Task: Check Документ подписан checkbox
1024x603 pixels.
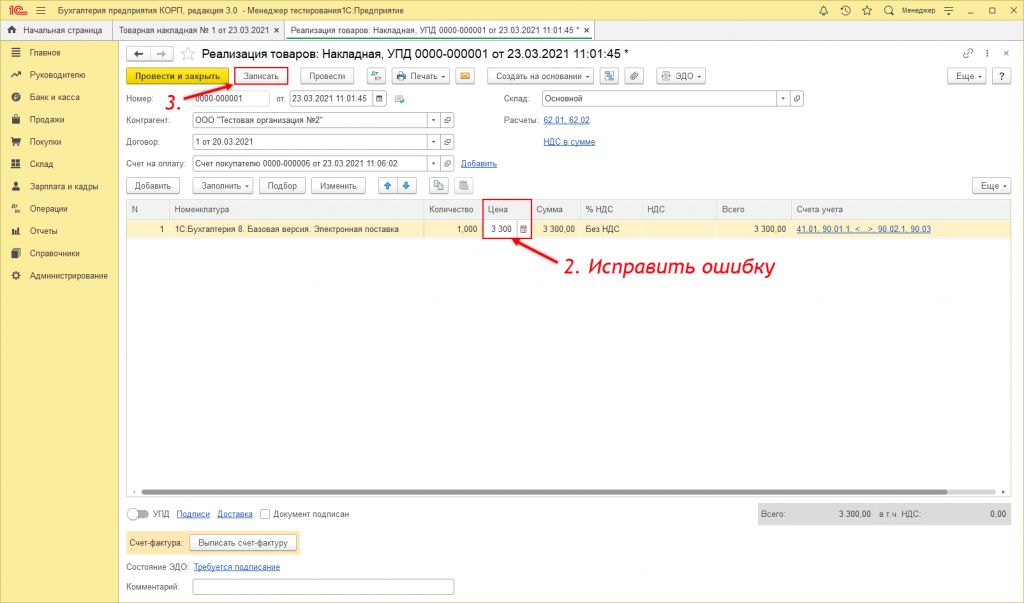Action: (264, 514)
